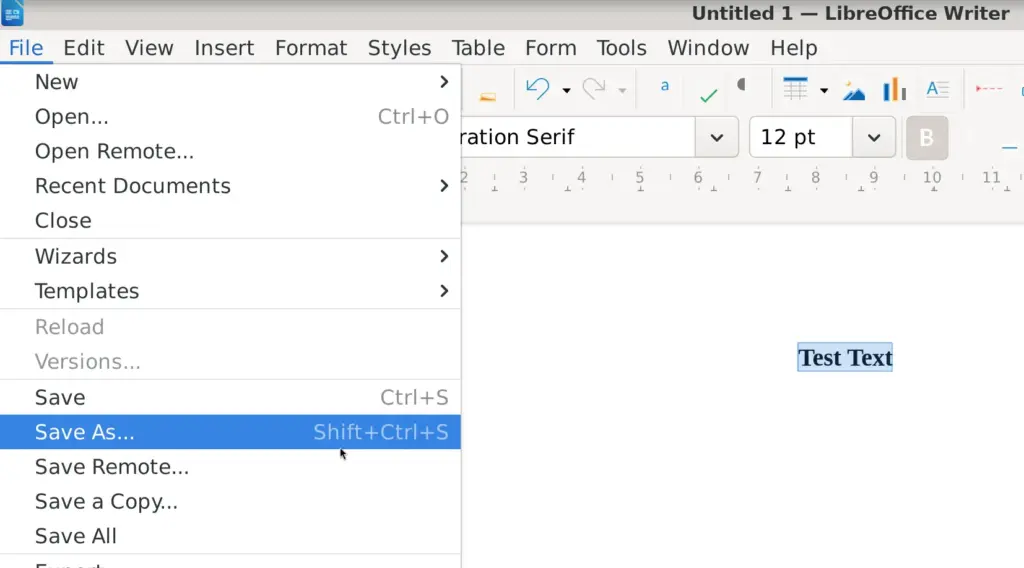This screenshot has width=1024, height=568.
Task: Open the Insert Table dropdown arrow
Action: tap(824, 90)
